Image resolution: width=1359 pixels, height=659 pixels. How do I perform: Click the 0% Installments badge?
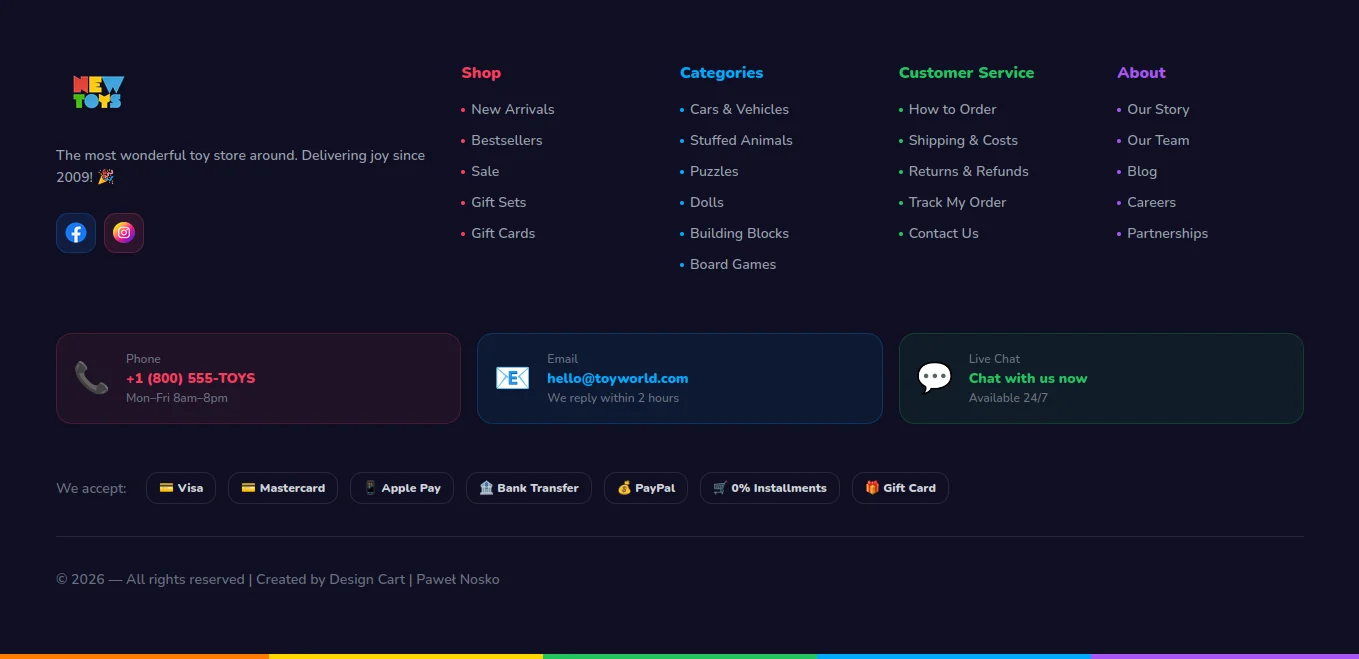(770, 488)
